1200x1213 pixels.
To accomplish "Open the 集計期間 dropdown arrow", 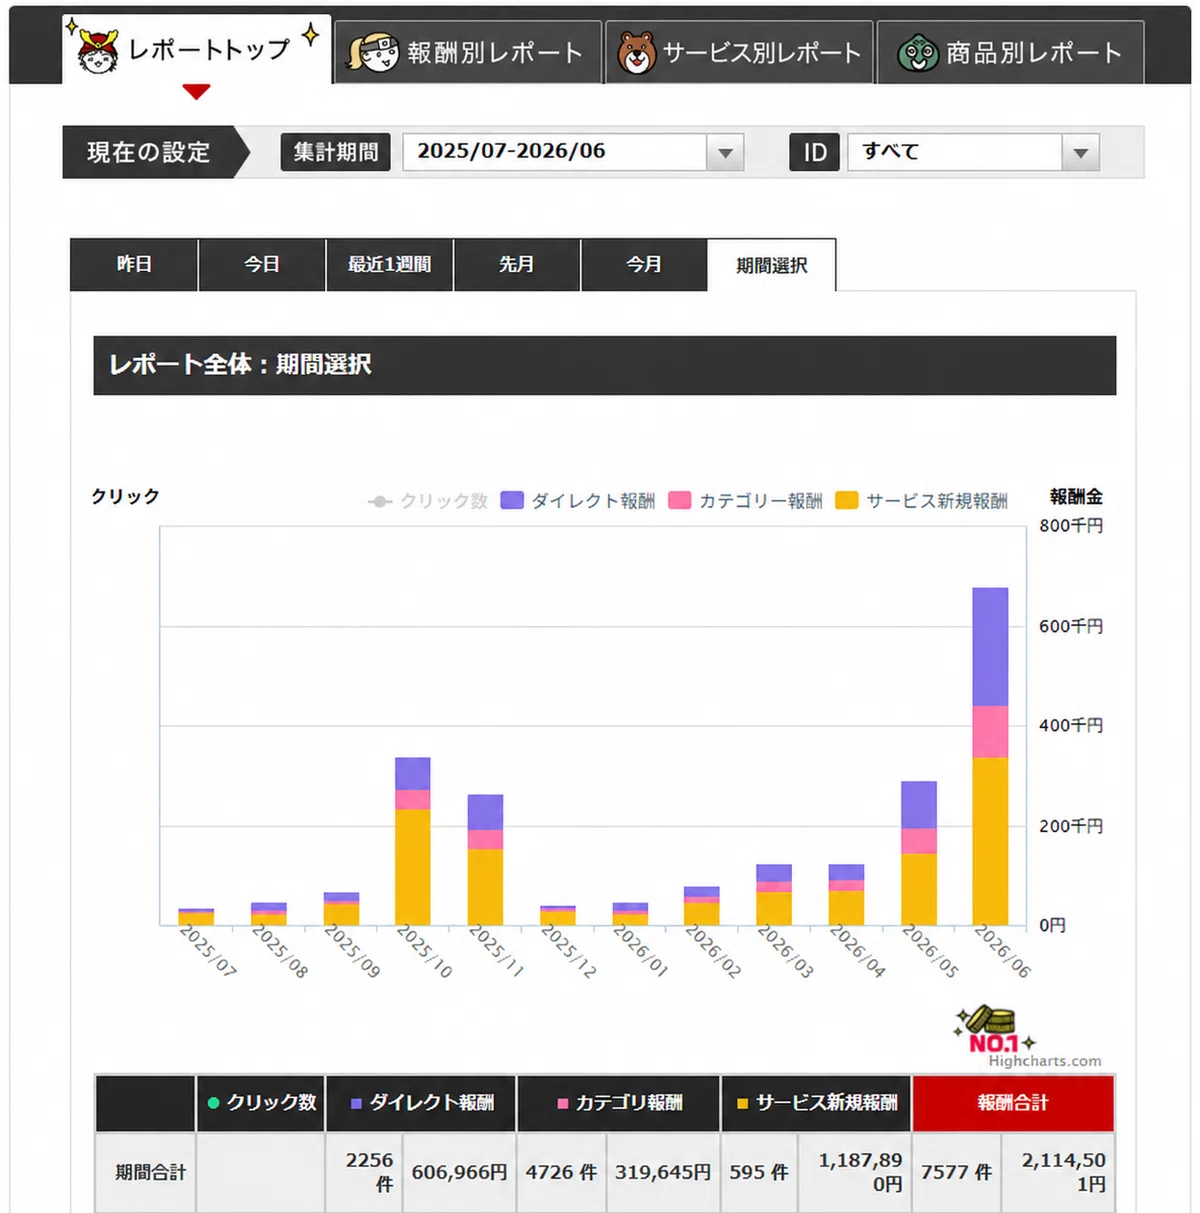I will point(726,153).
